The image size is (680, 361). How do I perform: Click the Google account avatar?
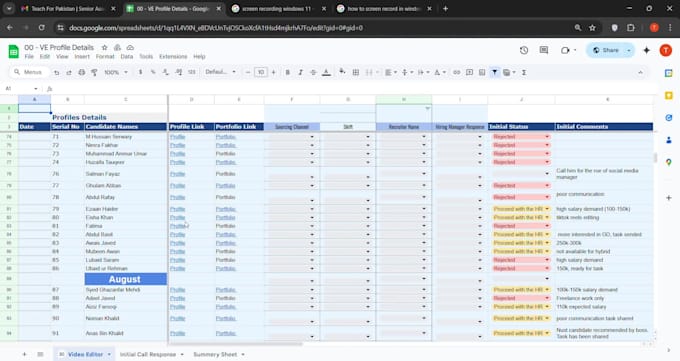[x=666, y=50]
